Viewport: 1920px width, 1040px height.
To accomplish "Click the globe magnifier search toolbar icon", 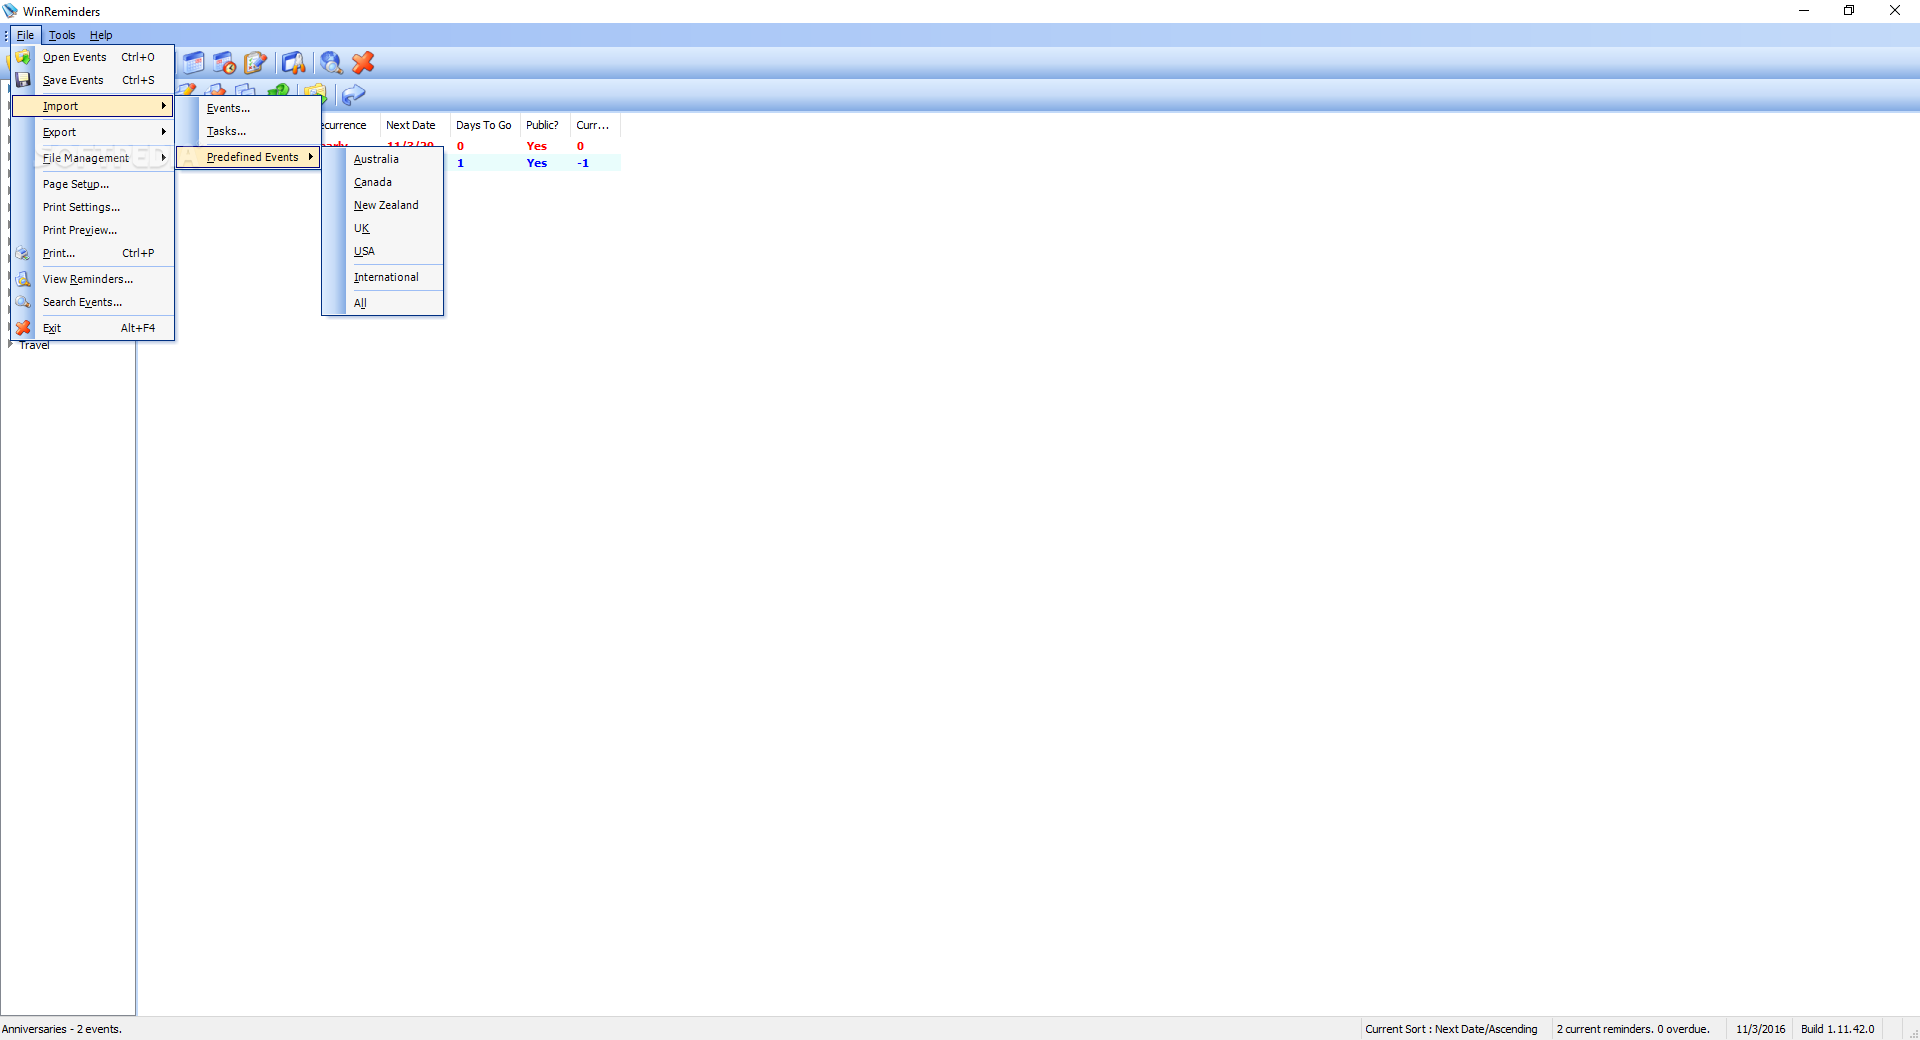I will pos(331,63).
